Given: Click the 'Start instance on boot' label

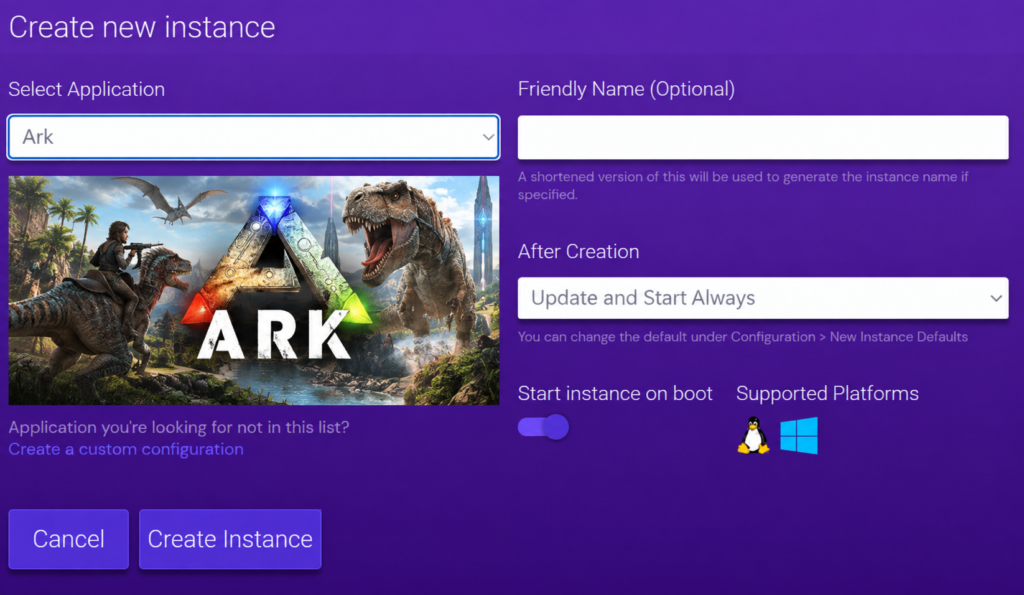Looking at the screenshot, I should tap(615, 393).
